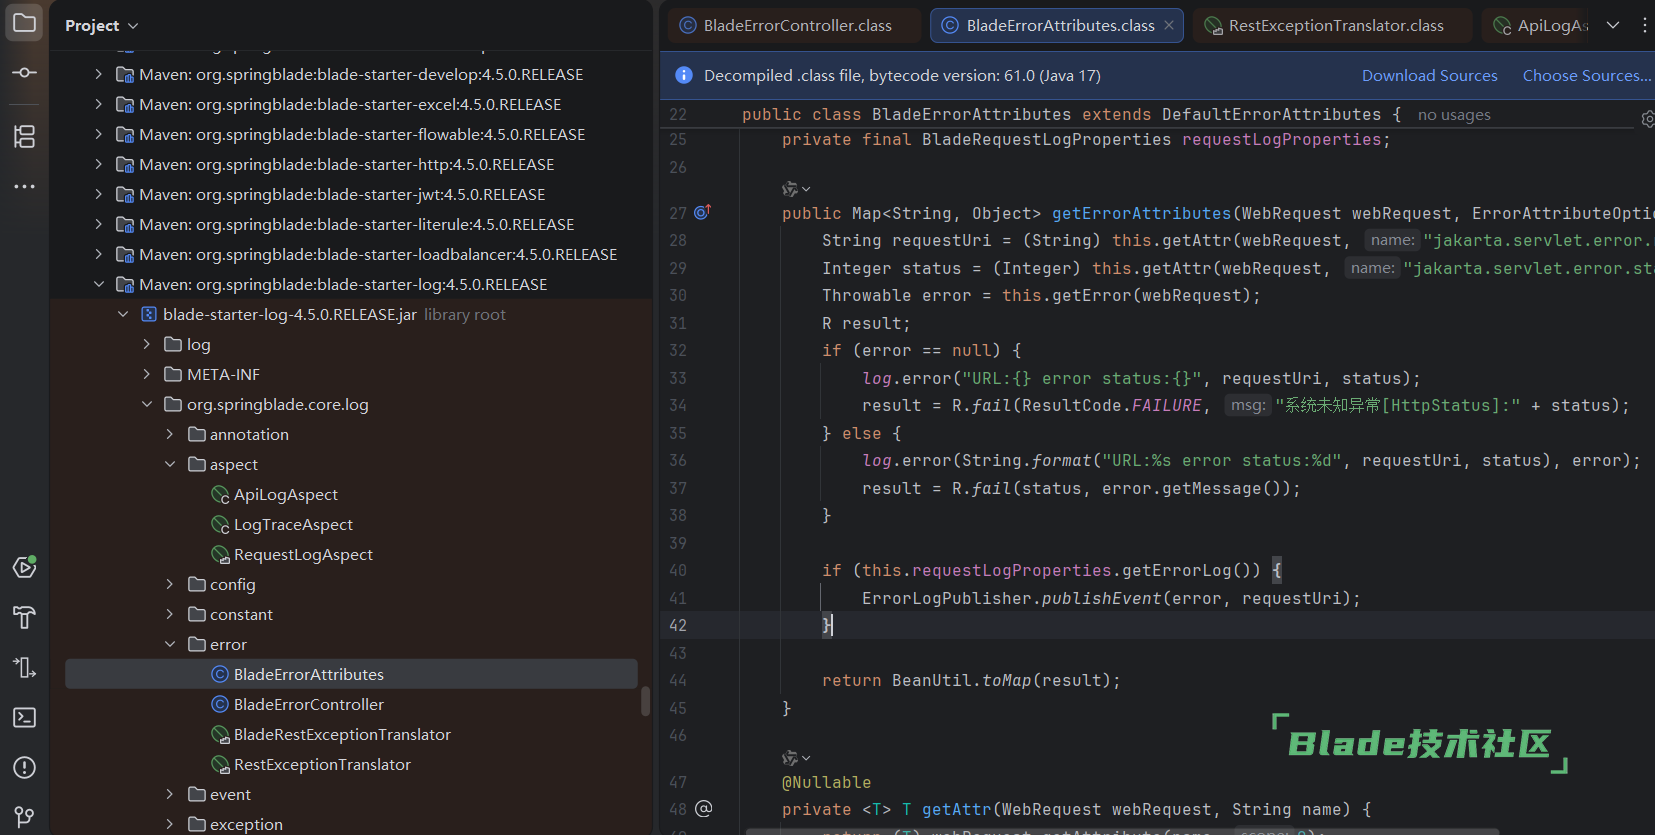Image resolution: width=1655 pixels, height=835 pixels.
Task: Expand the blade-starter-jwt Maven library
Action: tap(98, 194)
